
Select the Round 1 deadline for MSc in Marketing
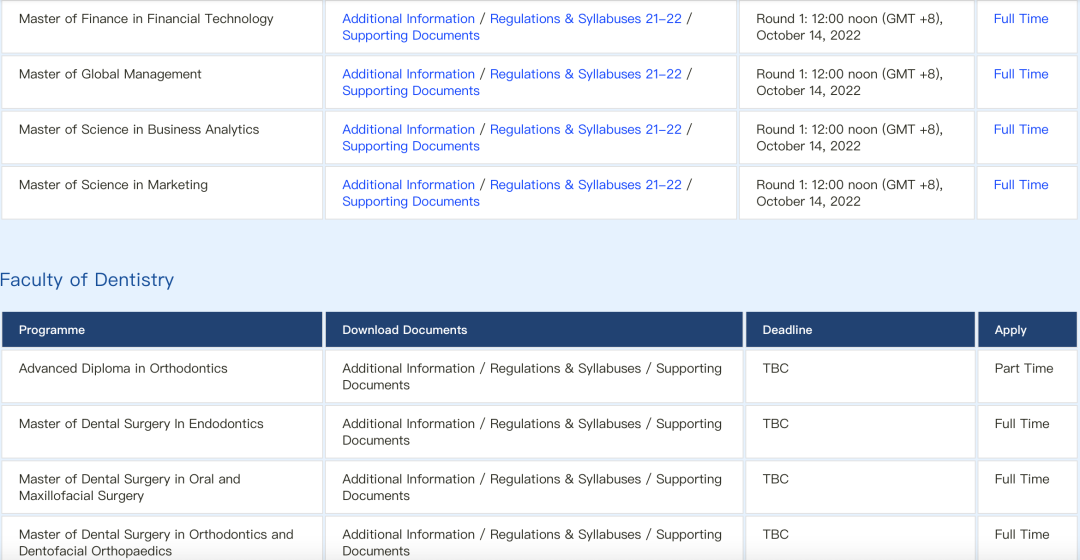click(x=849, y=193)
